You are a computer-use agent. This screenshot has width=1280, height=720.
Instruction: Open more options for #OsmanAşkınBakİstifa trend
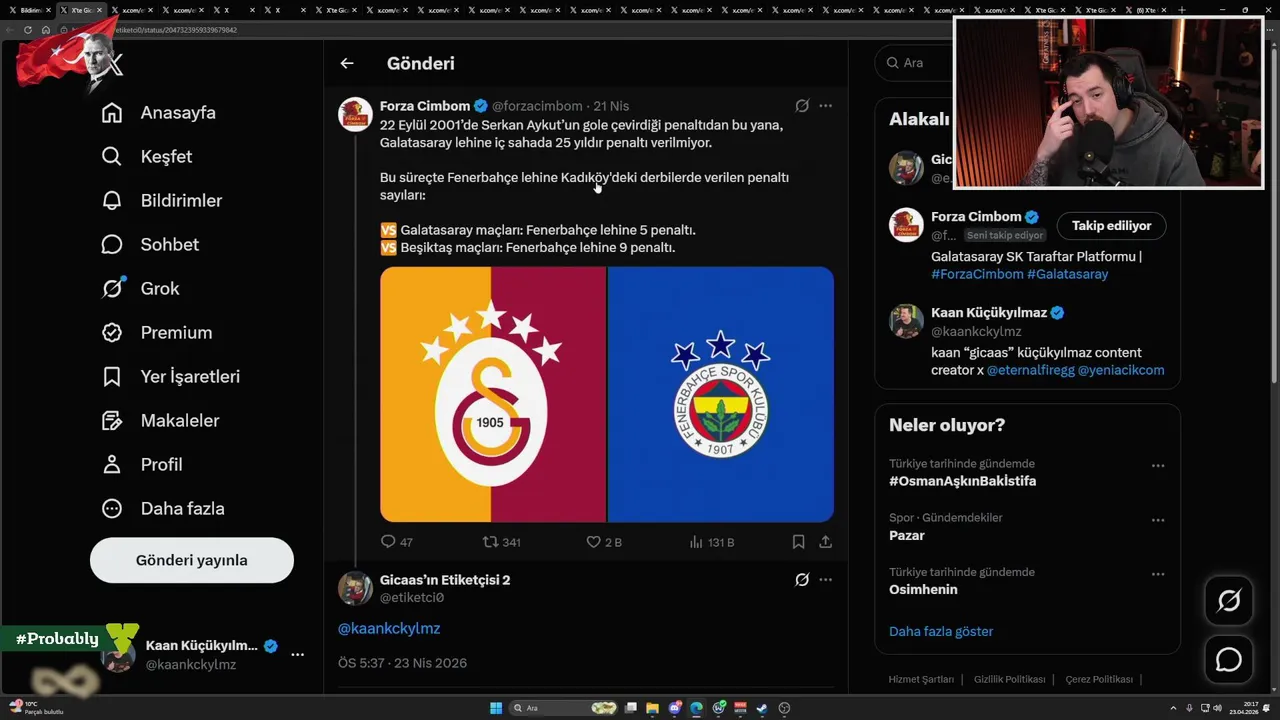coord(1158,466)
